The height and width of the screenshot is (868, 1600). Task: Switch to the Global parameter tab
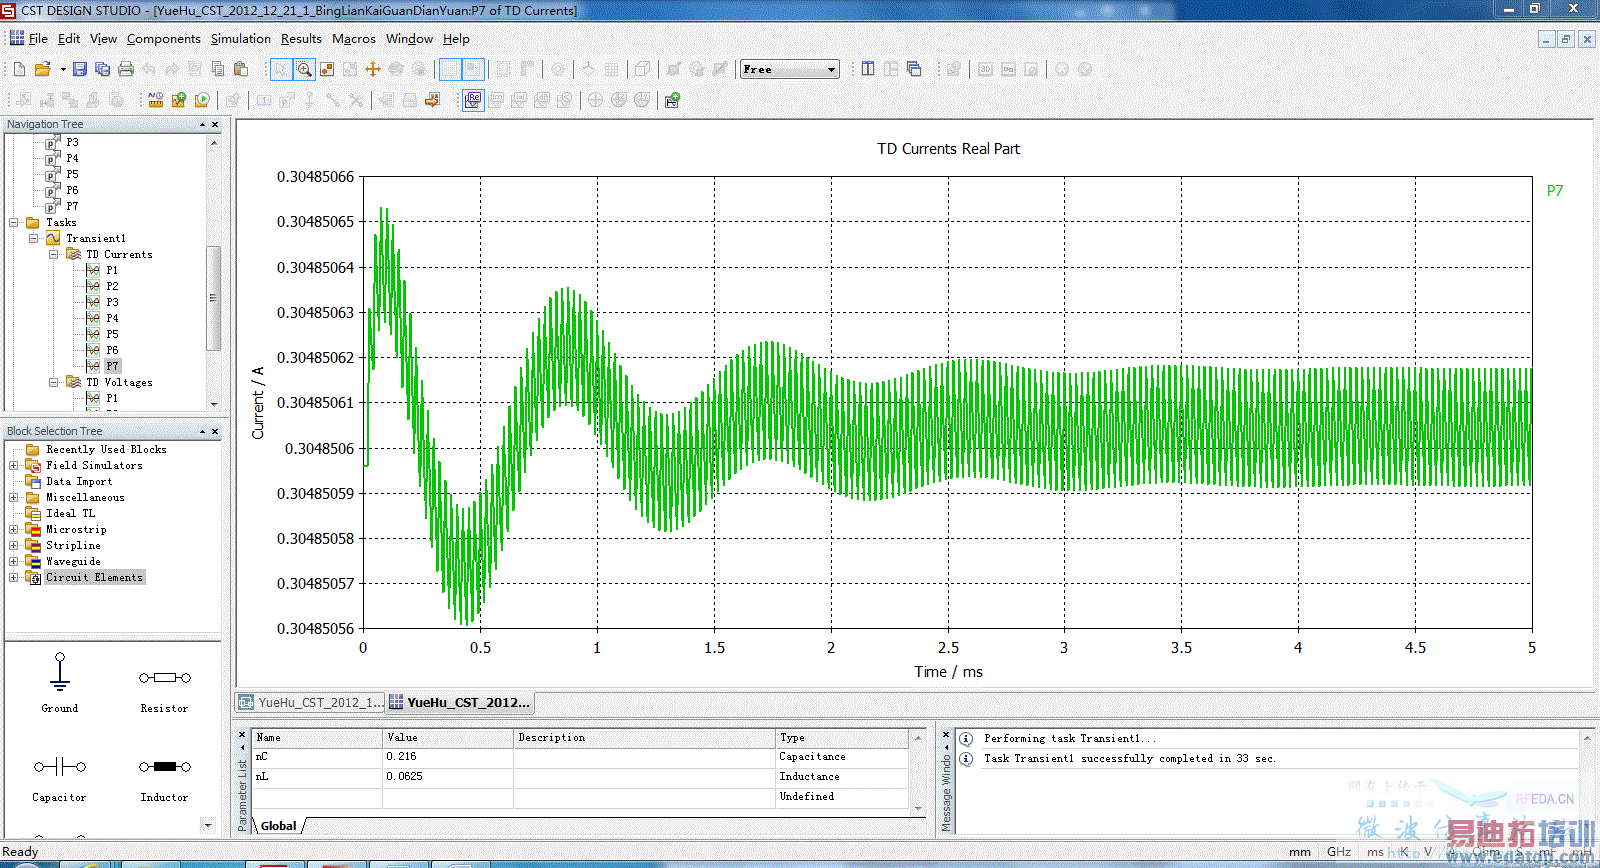point(279,826)
